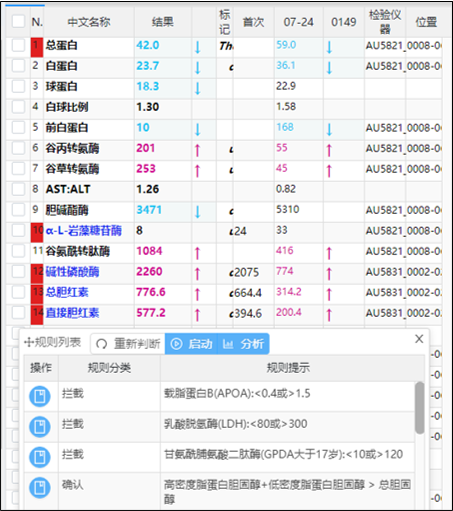Open document icon for GPDA rule
The image size is (453, 511).
coord(40,457)
